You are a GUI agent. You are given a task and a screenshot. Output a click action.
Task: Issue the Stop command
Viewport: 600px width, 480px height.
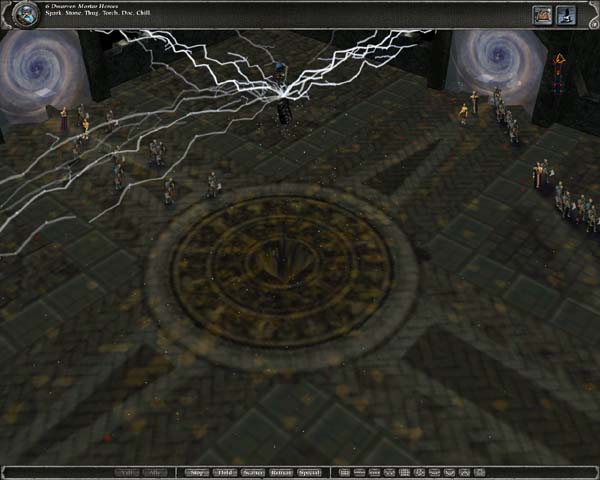point(197,473)
